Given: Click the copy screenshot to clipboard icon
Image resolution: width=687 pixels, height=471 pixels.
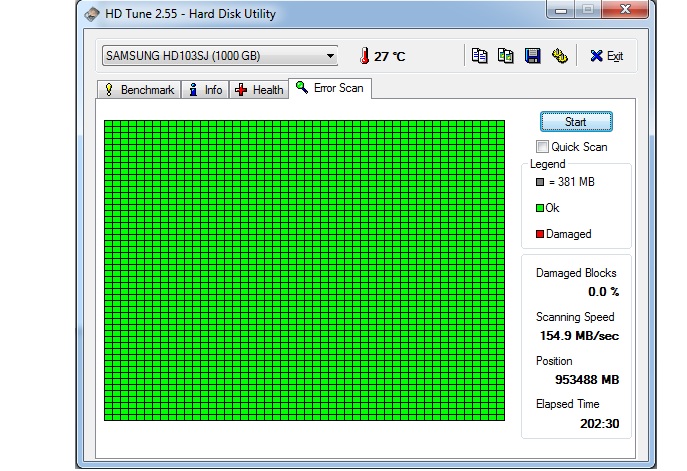Looking at the screenshot, I should coord(506,56).
